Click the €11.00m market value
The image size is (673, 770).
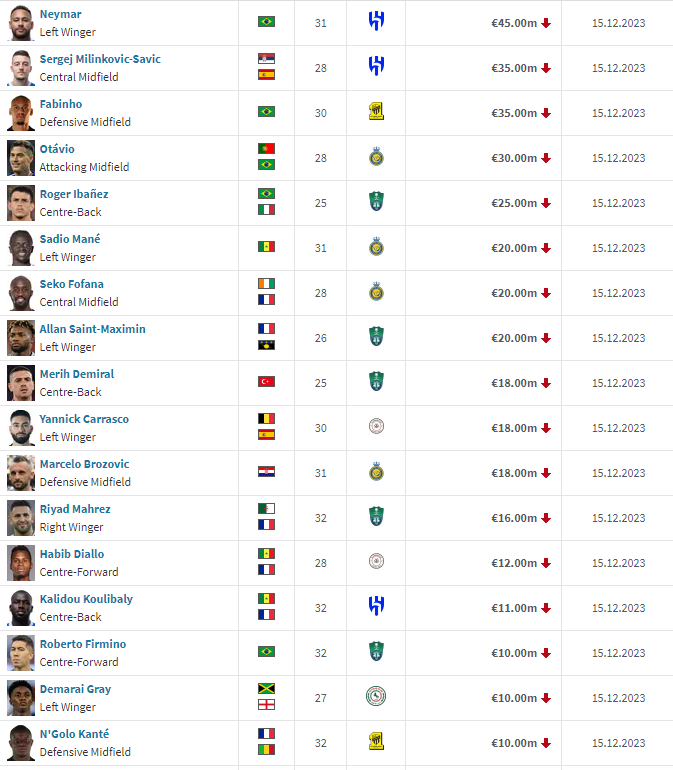pos(514,608)
